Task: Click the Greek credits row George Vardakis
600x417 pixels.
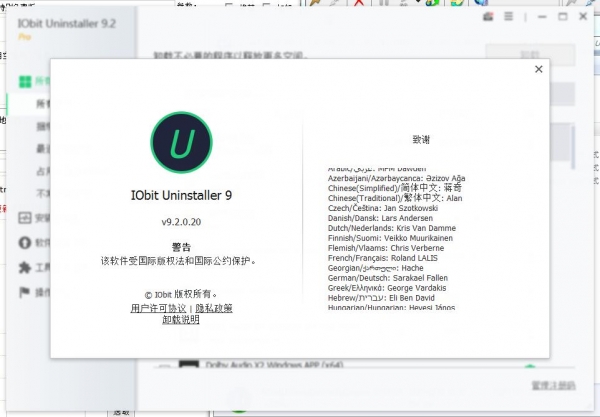Action: pos(387,288)
